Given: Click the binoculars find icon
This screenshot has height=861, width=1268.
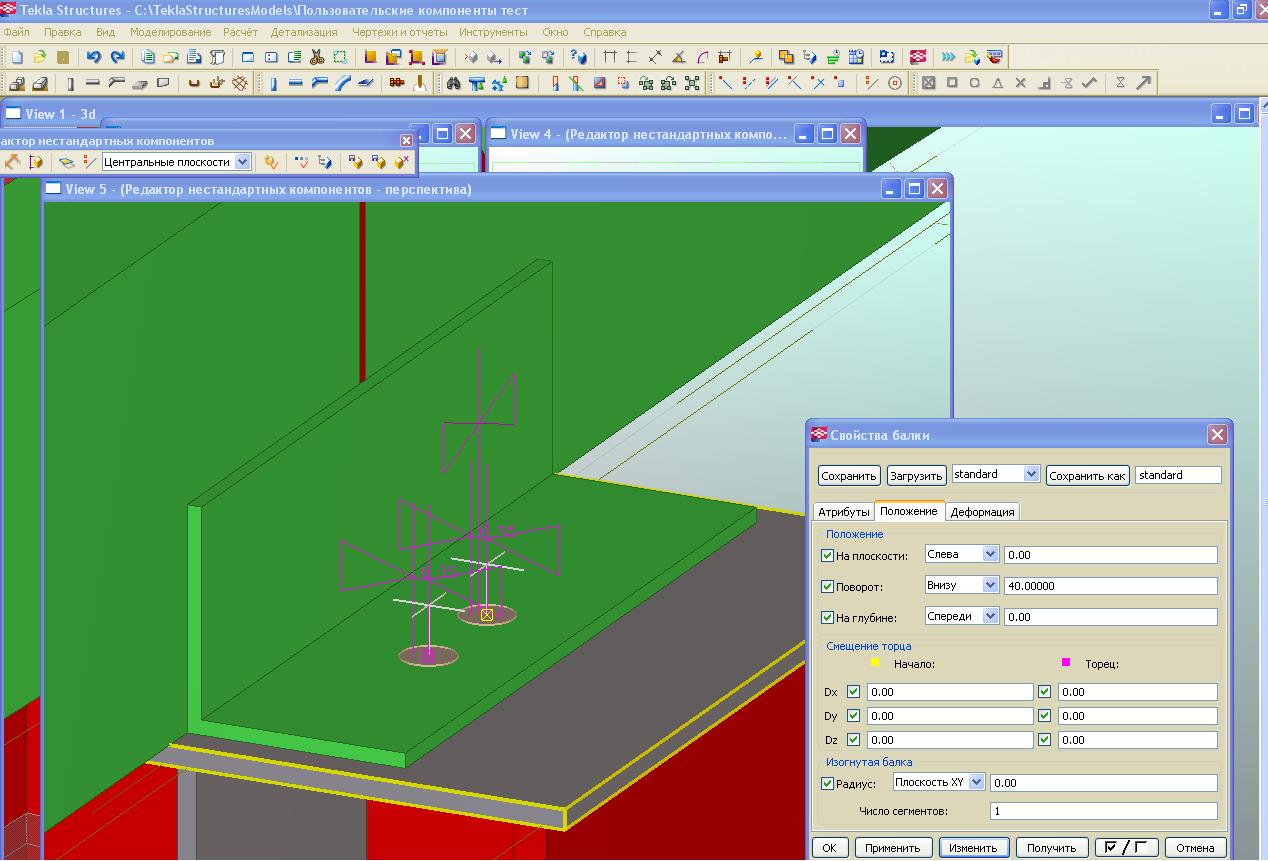Looking at the screenshot, I should [453, 83].
